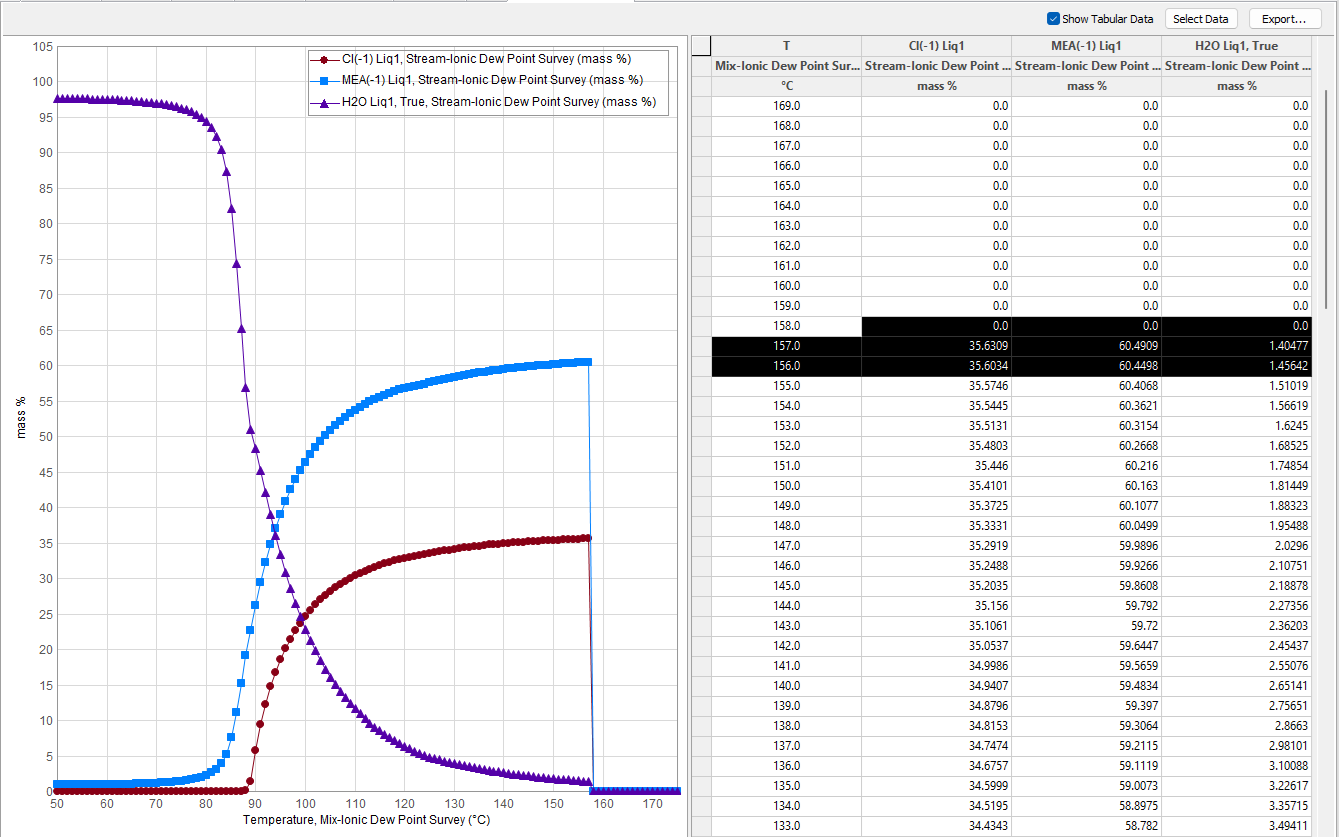Screen dimensions: 1339x837
Task: Click the H2O value 2.45437
Action: click(1236, 646)
